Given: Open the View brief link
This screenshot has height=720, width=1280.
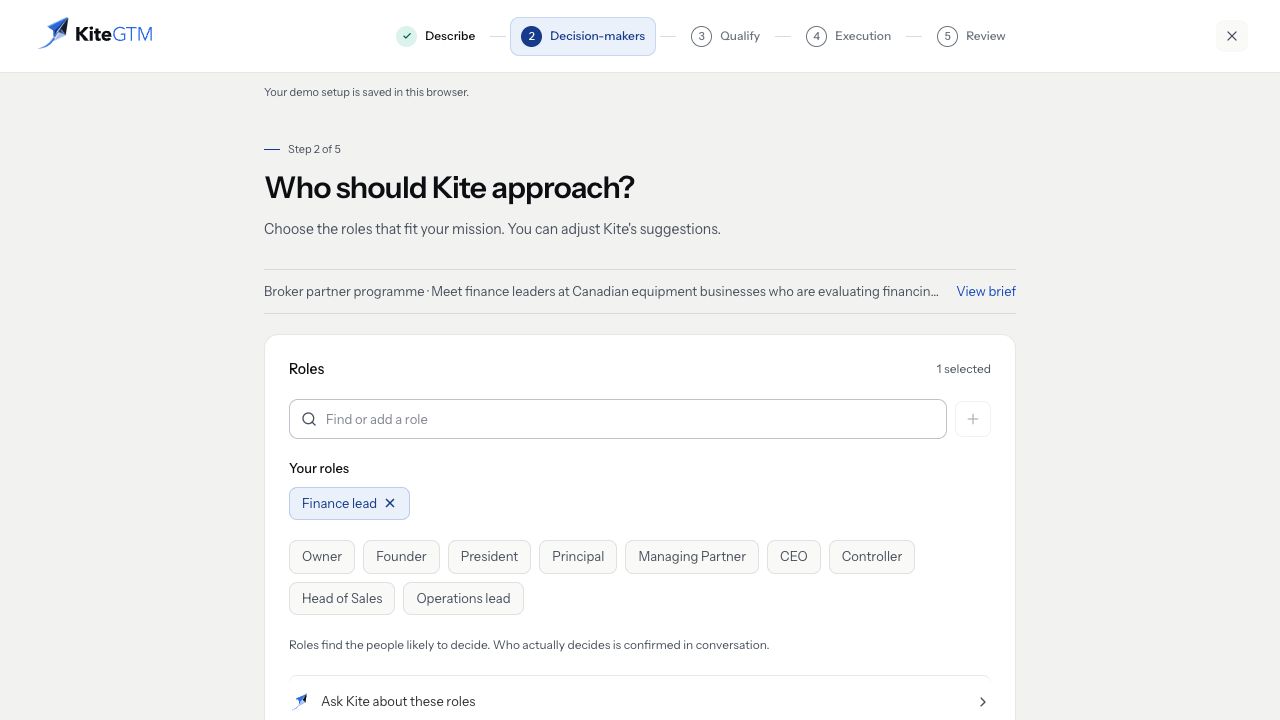Looking at the screenshot, I should [986, 291].
